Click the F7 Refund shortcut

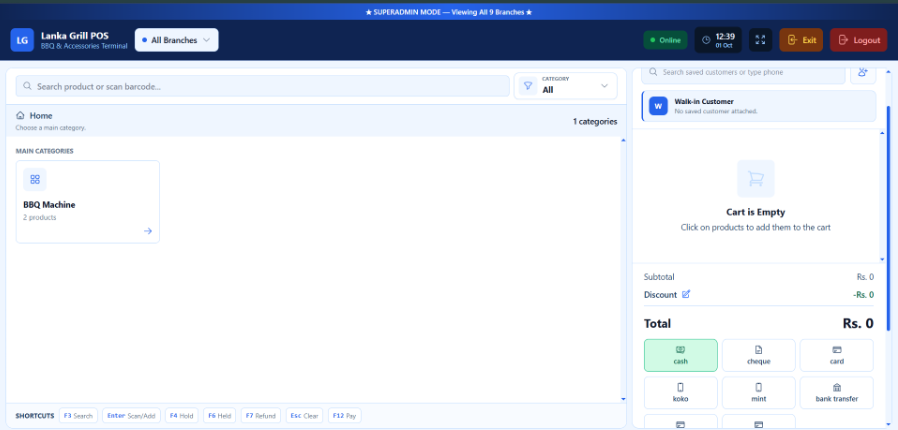261,416
